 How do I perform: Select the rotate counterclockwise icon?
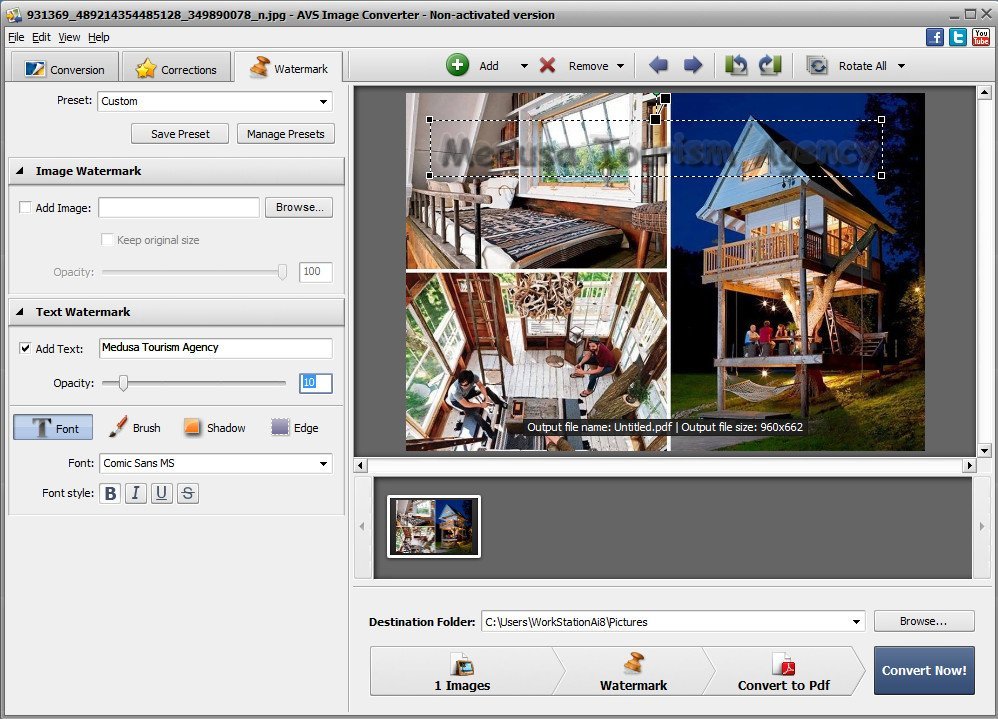click(738, 64)
